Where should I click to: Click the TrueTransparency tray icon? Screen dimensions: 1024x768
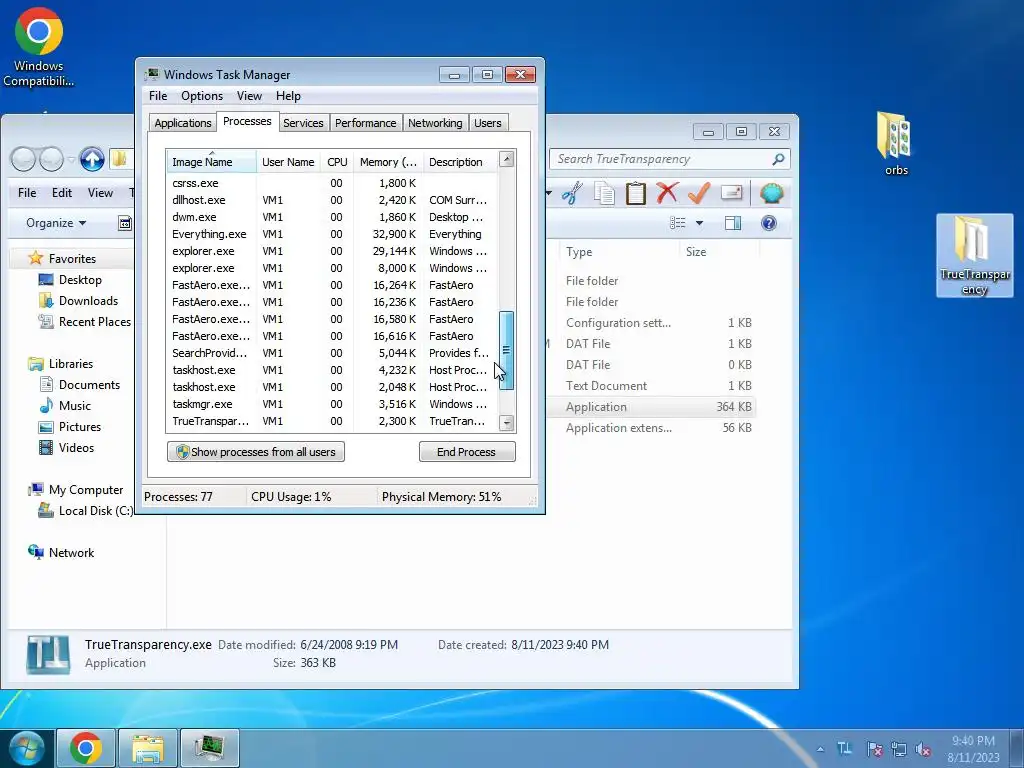844,748
